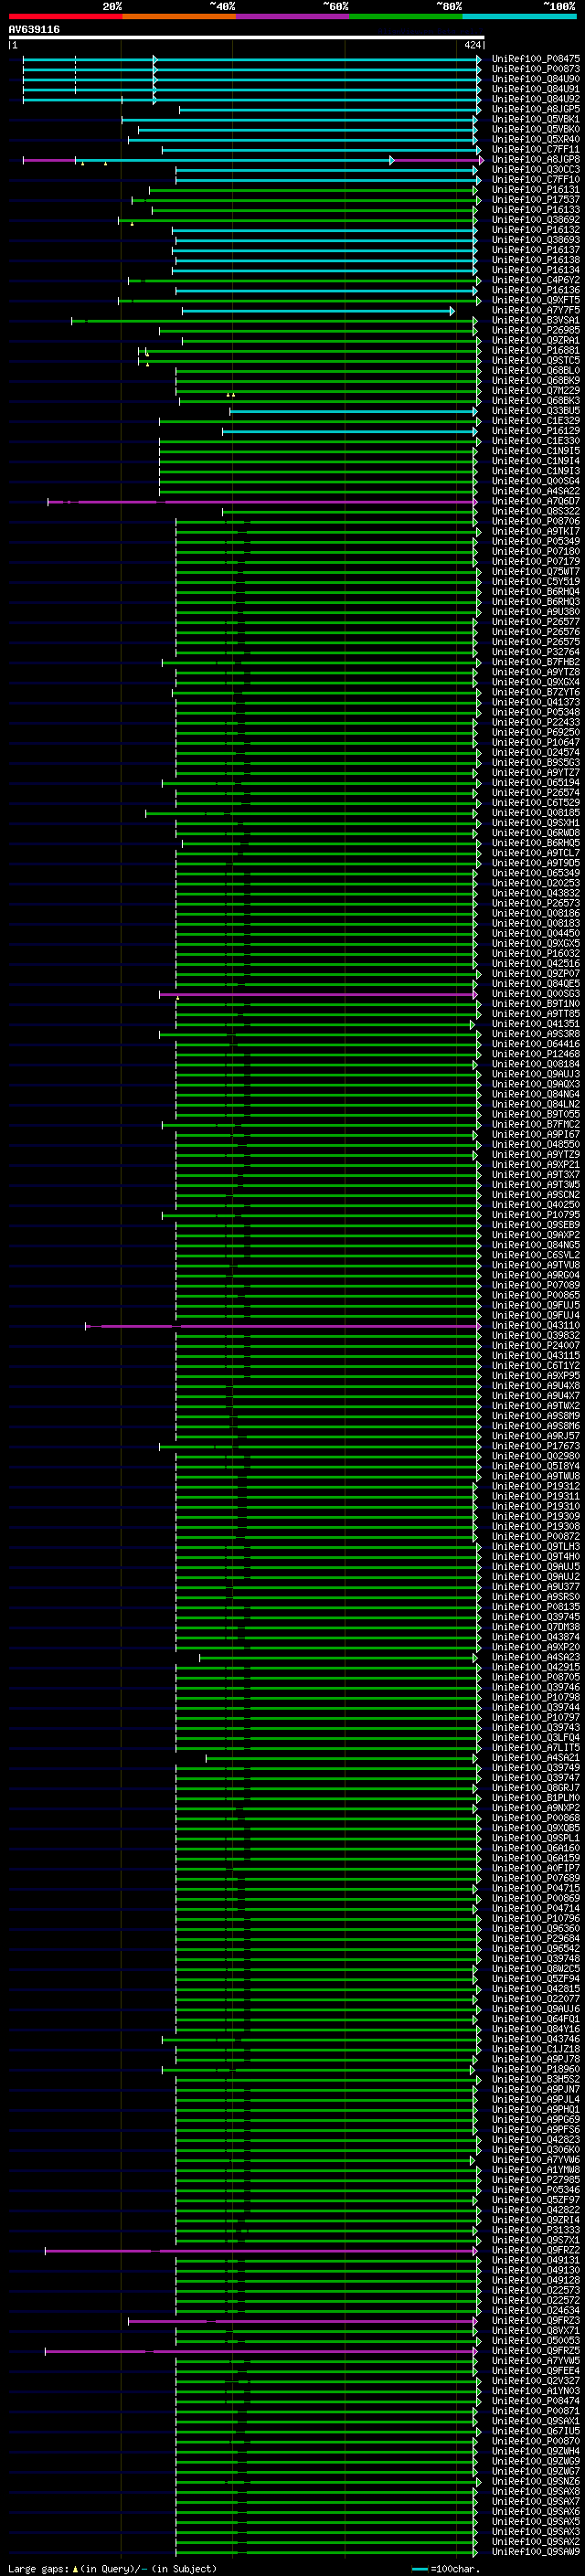Open hit UniRef100_A8JGP8

tap(536, 159)
